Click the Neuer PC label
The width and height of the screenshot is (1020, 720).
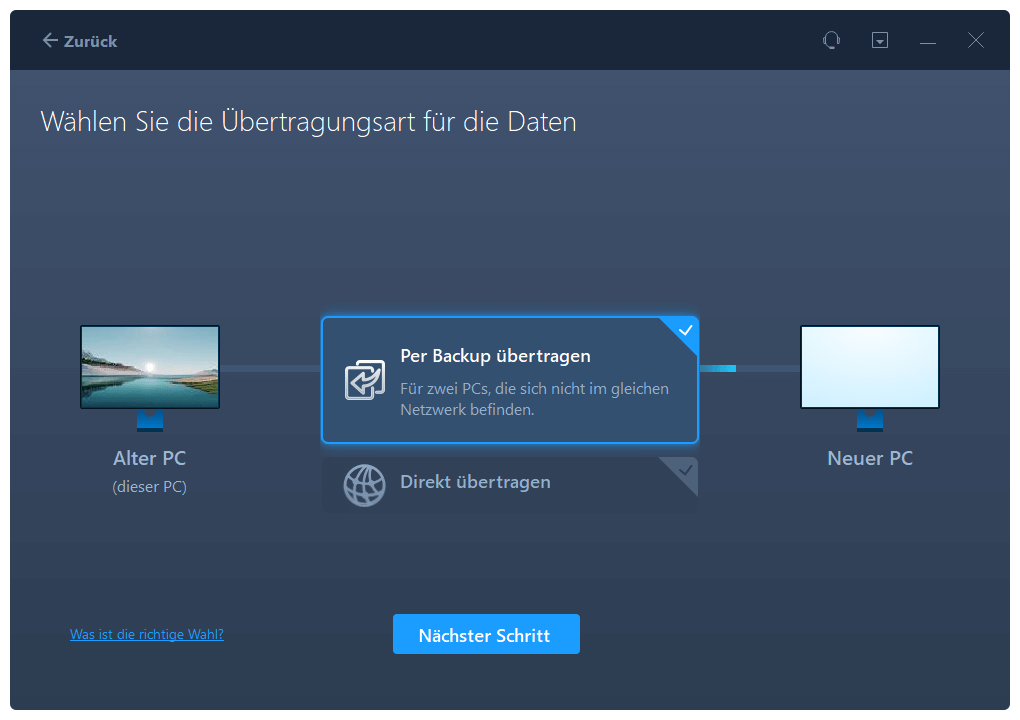coord(870,459)
